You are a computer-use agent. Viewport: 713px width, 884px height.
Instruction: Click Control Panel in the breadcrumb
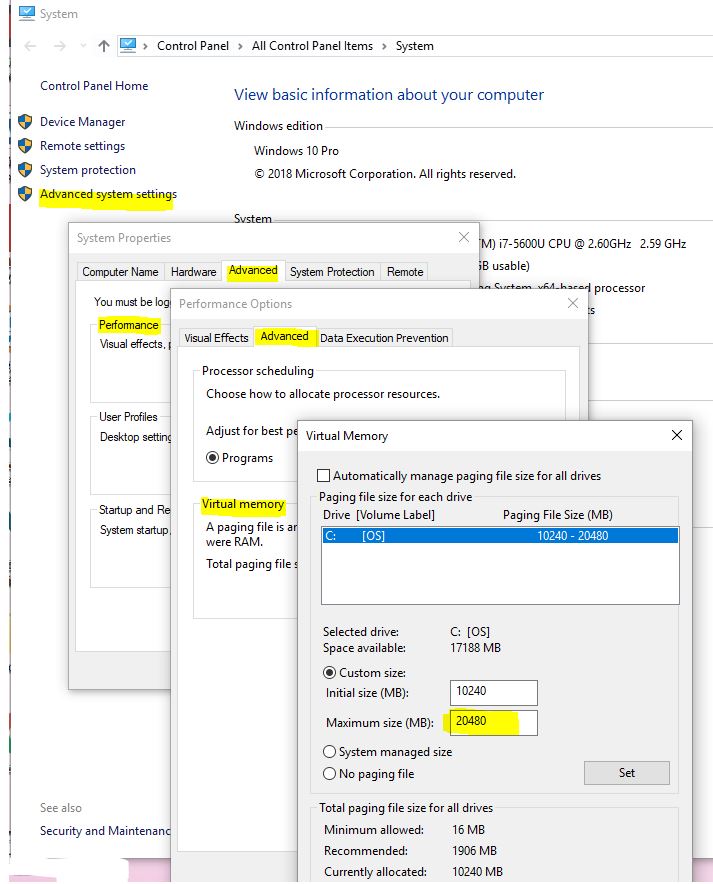click(x=193, y=46)
